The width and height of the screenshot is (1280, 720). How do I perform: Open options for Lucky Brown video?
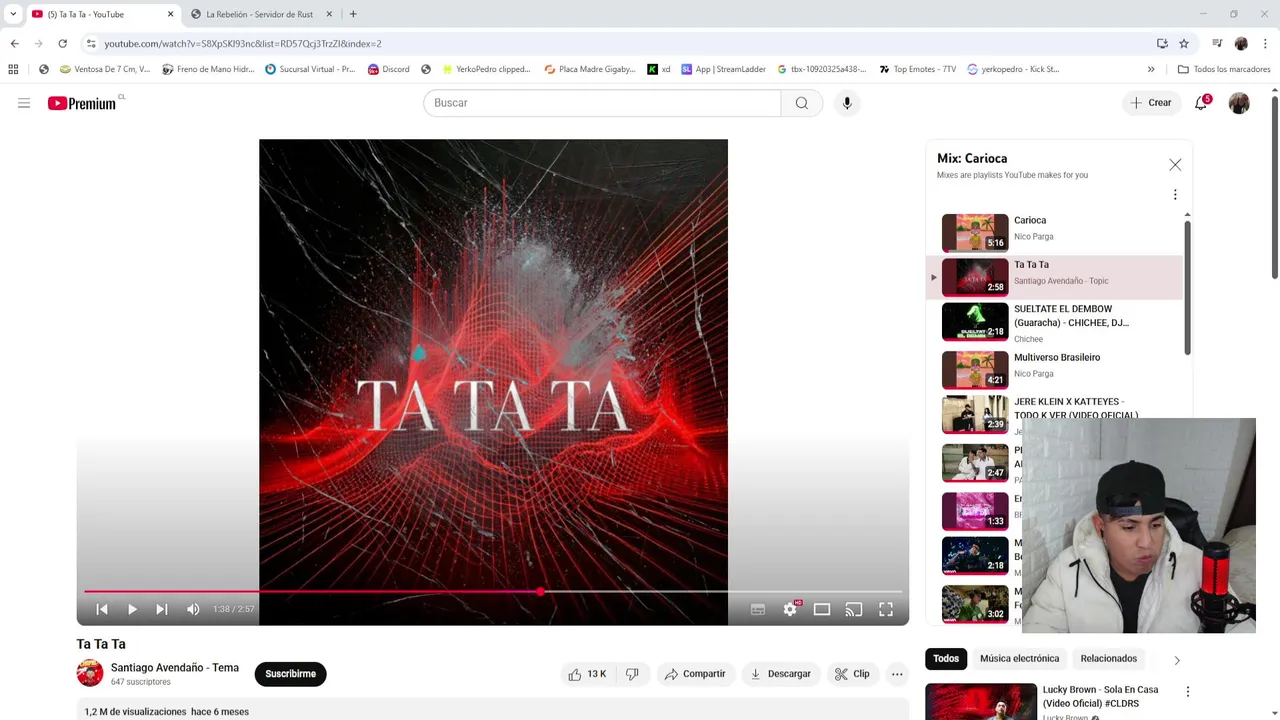1188,692
